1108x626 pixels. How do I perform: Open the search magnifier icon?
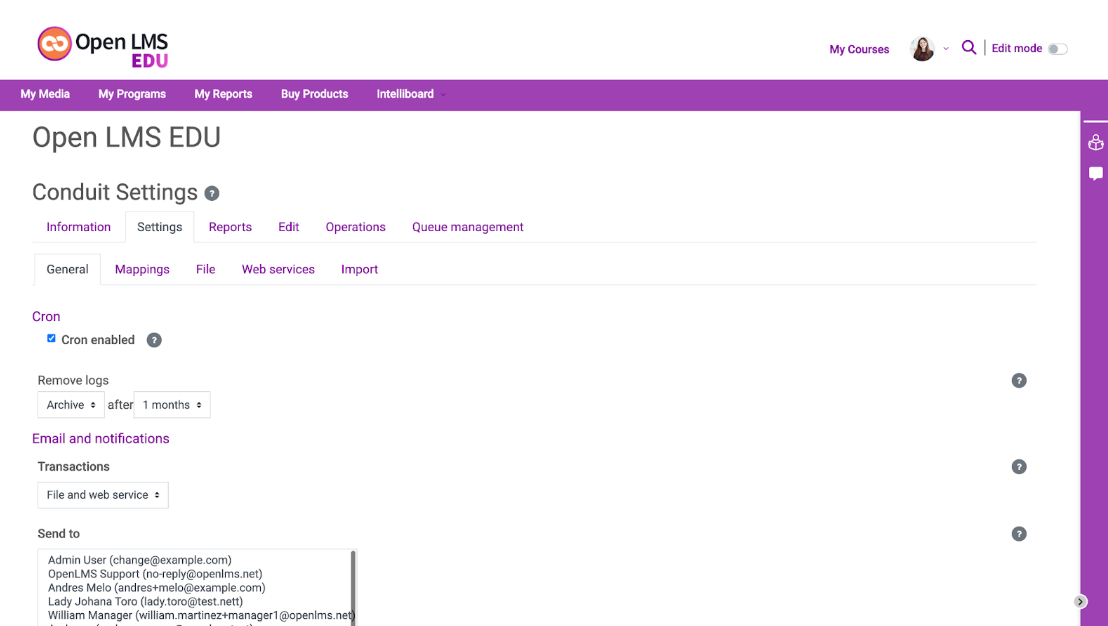coord(969,47)
